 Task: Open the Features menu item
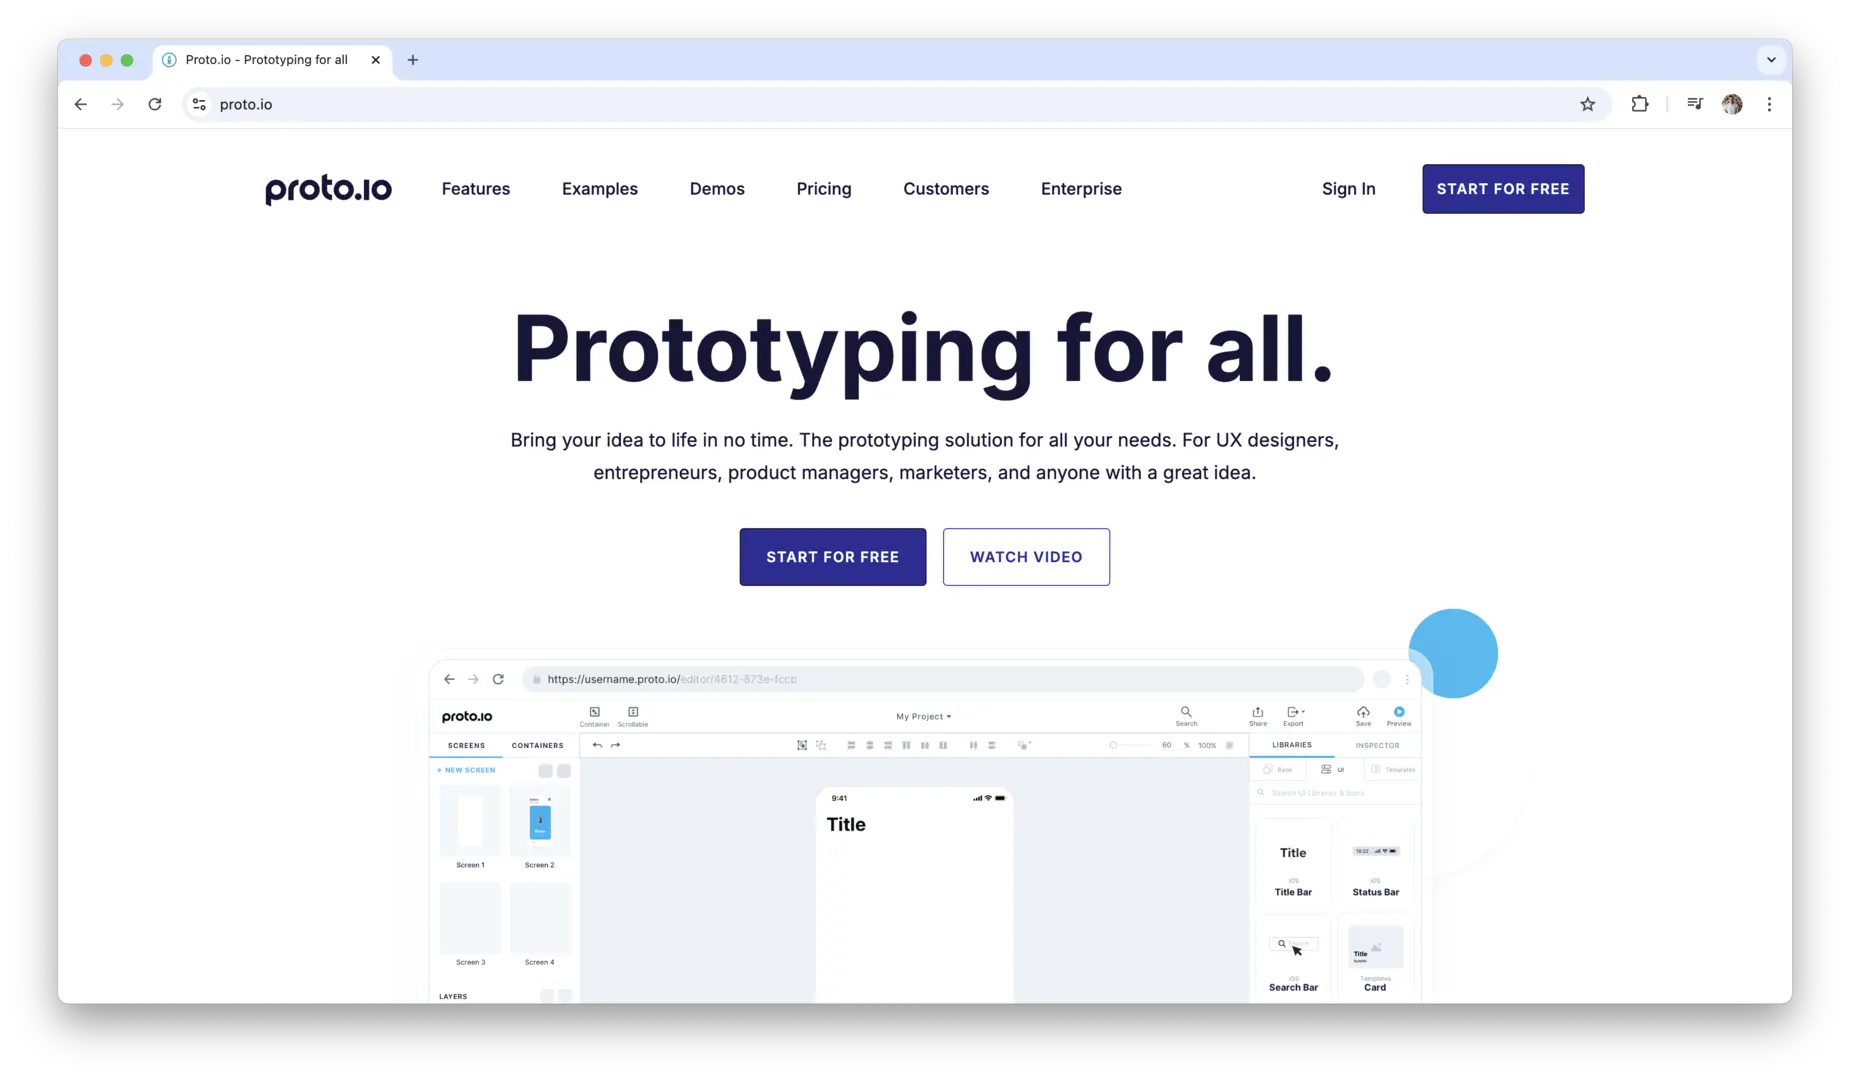(x=476, y=189)
